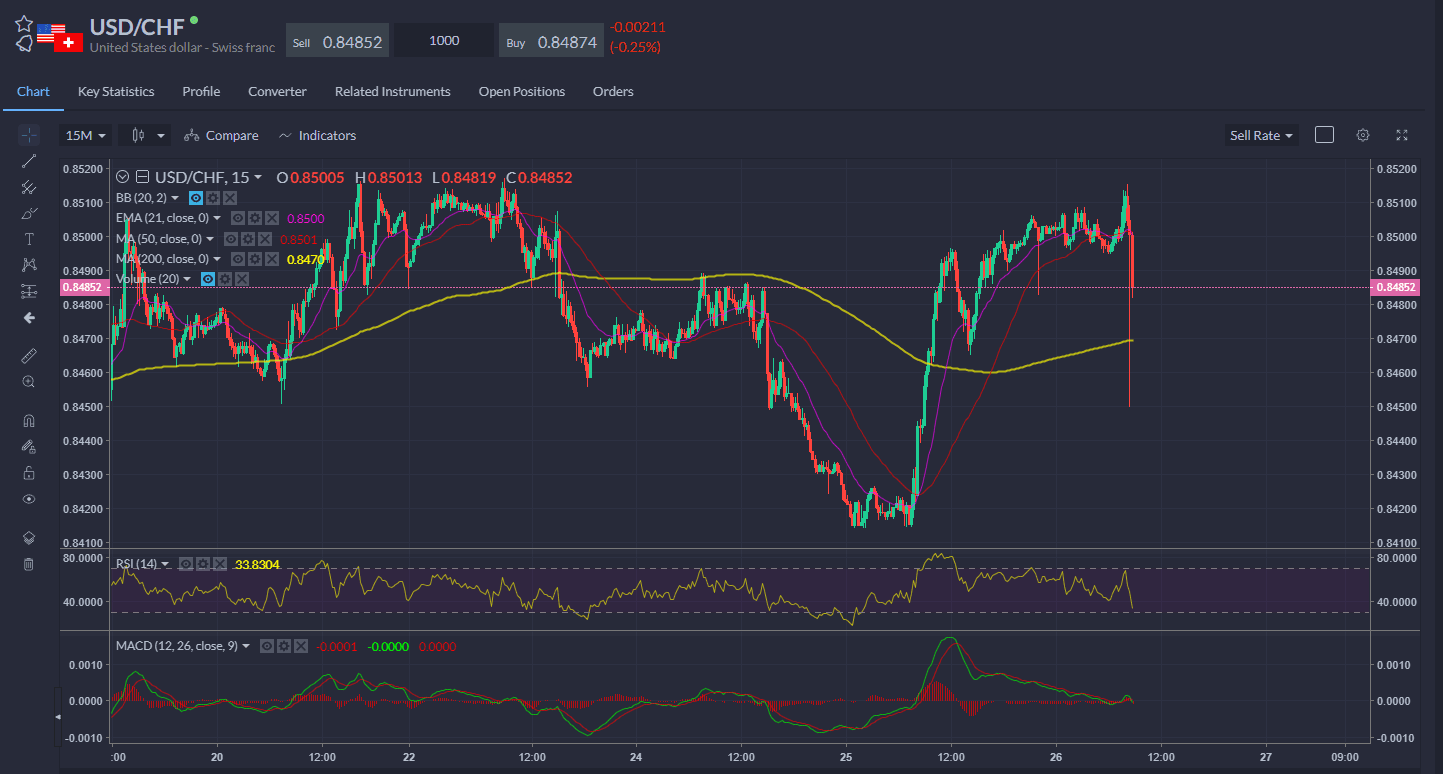The height and width of the screenshot is (774, 1443).
Task: Add USD/CHF to favorites with star
Action: (x=23, y=22)
